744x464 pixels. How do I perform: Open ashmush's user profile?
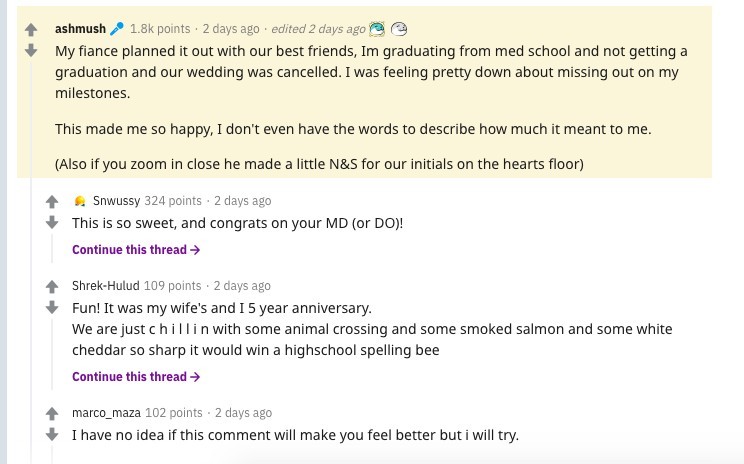click(x=81, y=29)
